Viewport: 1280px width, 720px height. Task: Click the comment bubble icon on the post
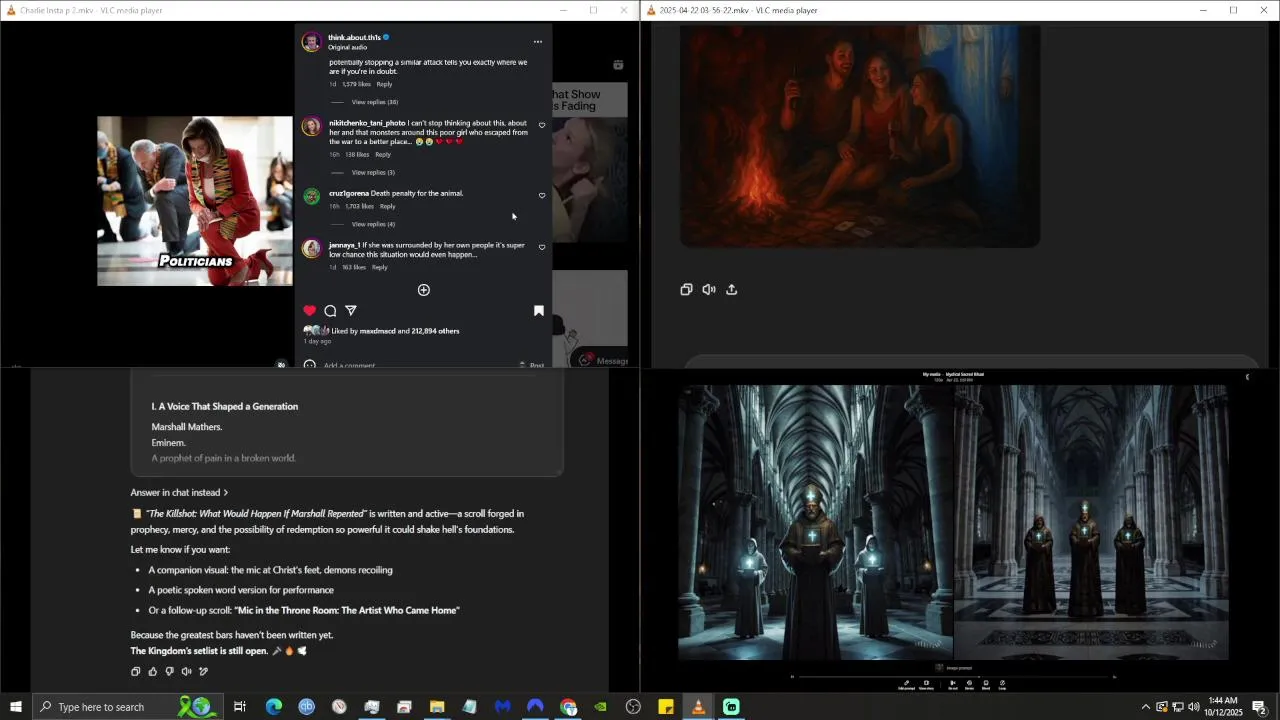click(x=330, y=311)
